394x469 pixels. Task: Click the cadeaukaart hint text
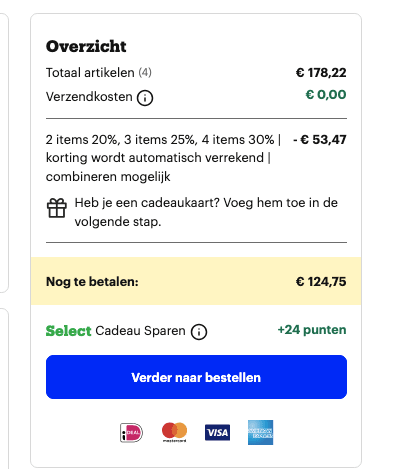click(x=206, y=212)
